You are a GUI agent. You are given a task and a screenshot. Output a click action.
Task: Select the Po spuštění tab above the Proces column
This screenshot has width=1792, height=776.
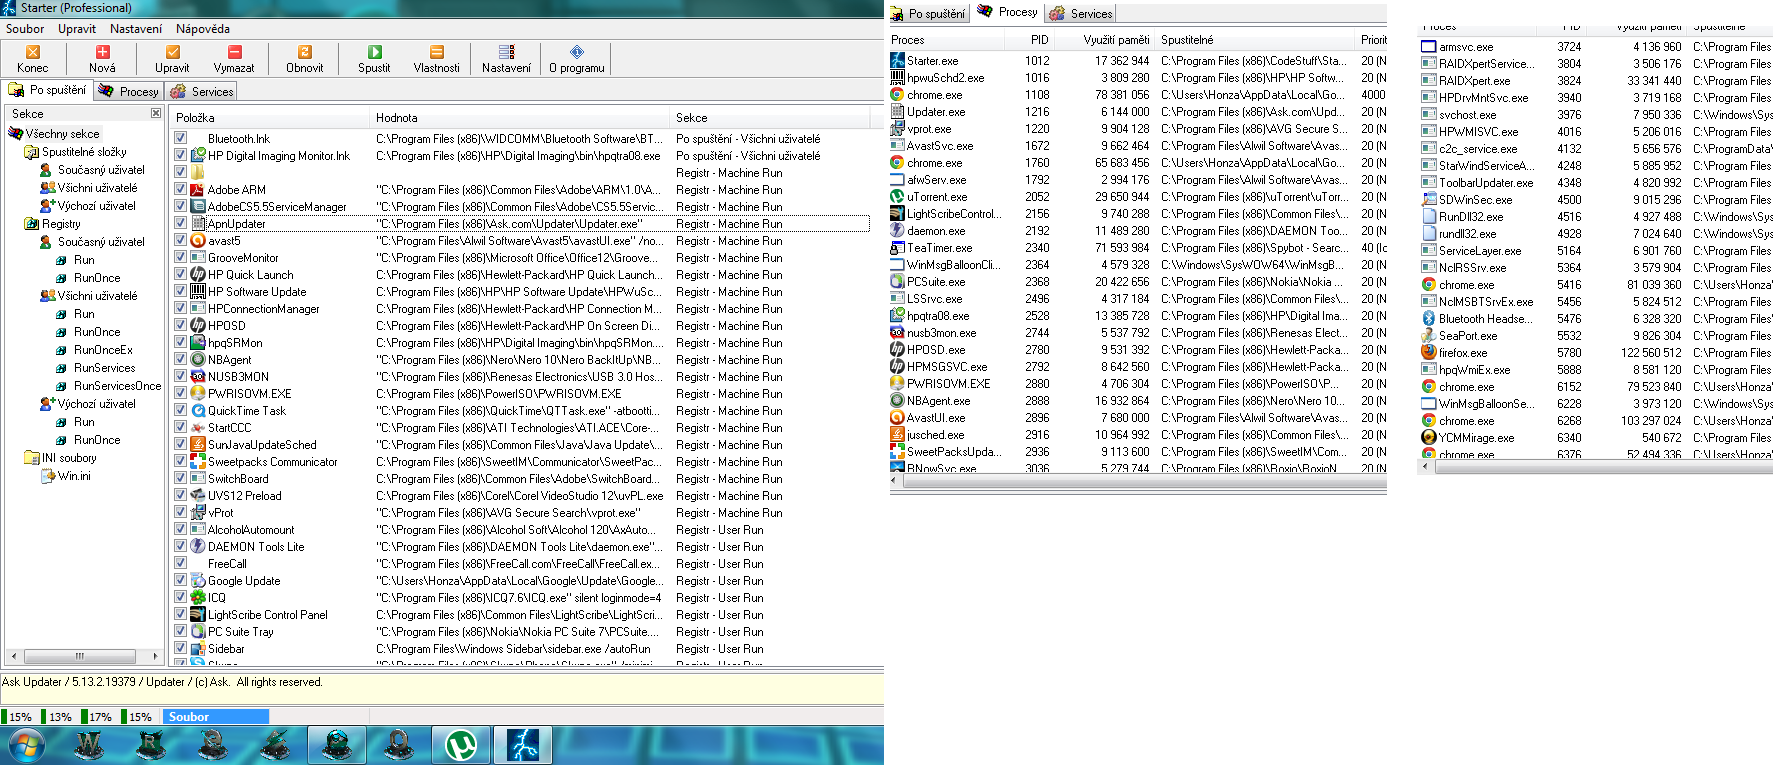point(928,13)
